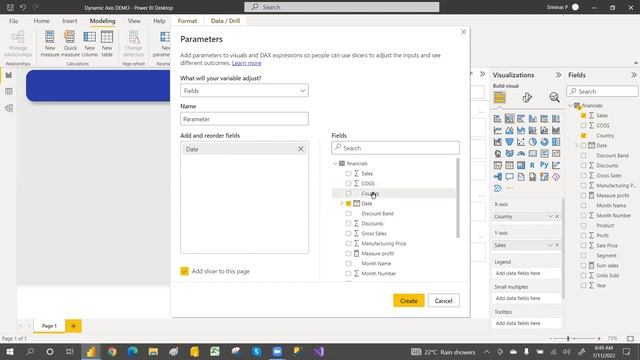The image size is (640, 360).
Task: Click the save icon in title bar
Action: [x=11, y=7]
